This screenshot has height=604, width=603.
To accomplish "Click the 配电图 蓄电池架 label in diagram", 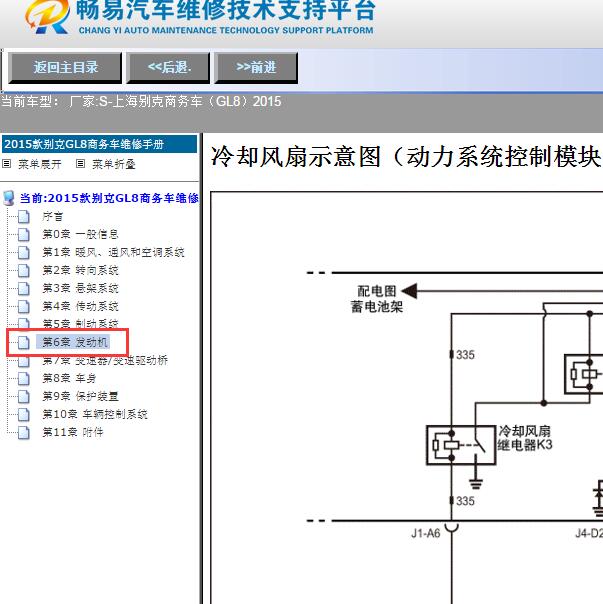I will click(x=376, y=299).
